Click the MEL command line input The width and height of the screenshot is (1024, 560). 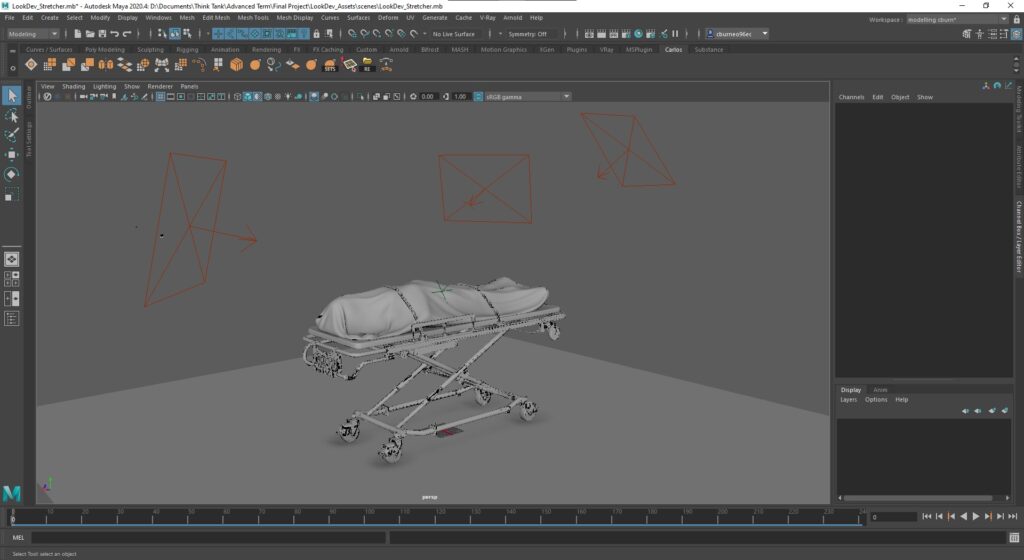[208, 538]
